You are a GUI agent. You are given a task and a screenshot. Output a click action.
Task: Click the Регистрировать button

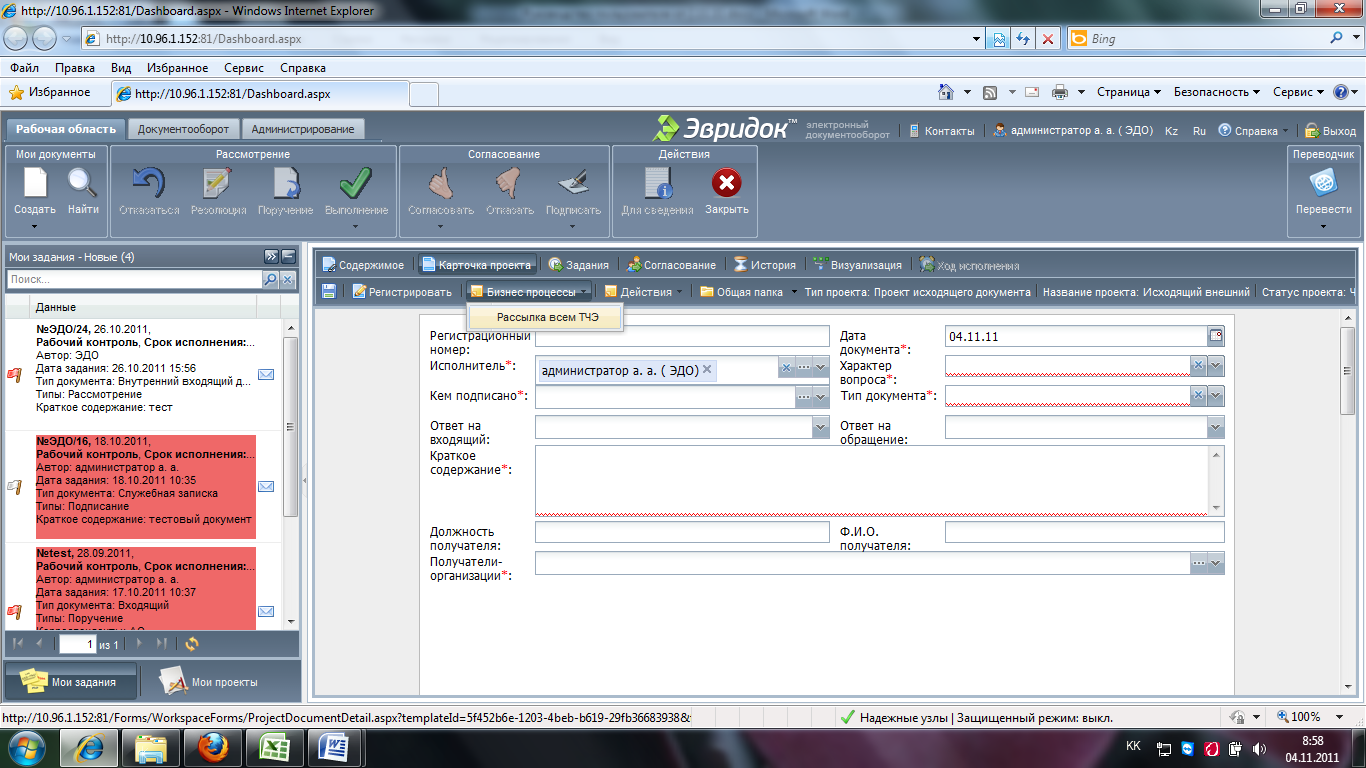pyautogui.click(x=402, y=292)
